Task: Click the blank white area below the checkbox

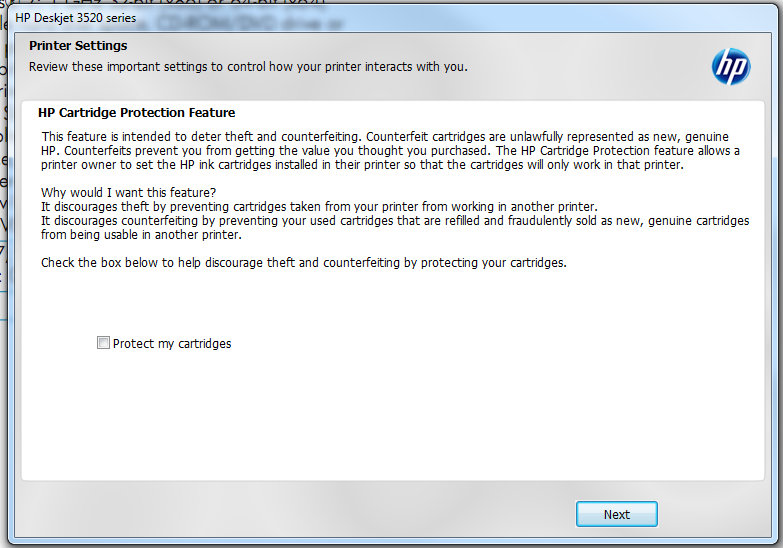Action: pos(390,420)
